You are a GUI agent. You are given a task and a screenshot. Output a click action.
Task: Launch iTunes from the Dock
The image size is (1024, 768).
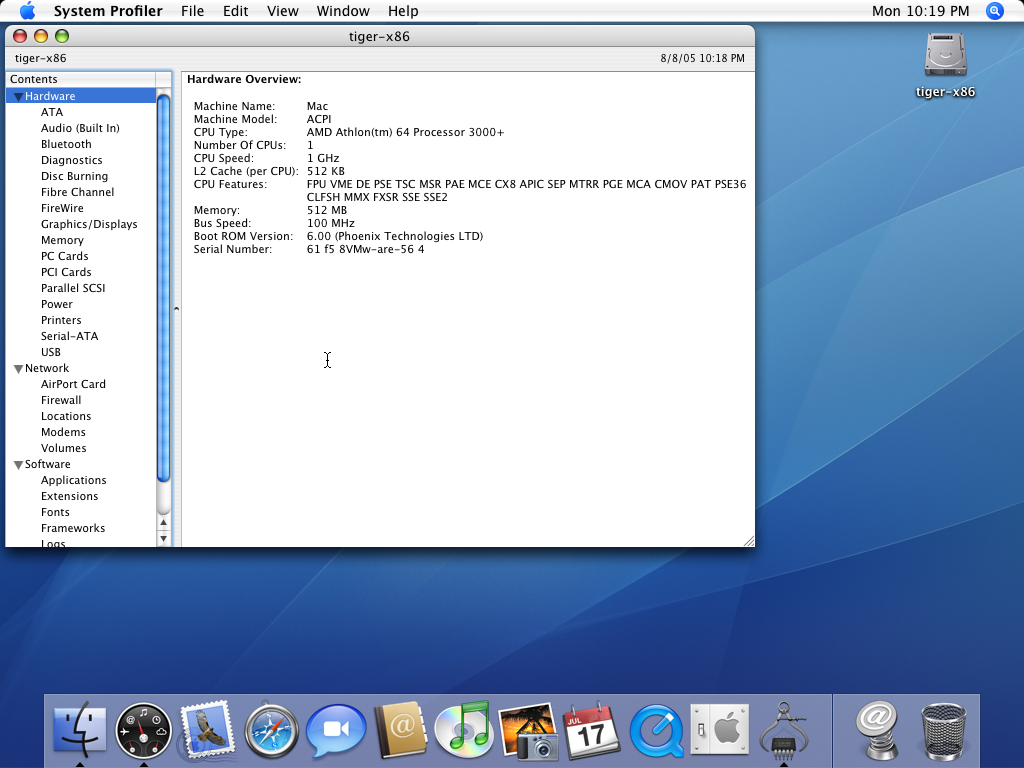click(x=464, y=729)
